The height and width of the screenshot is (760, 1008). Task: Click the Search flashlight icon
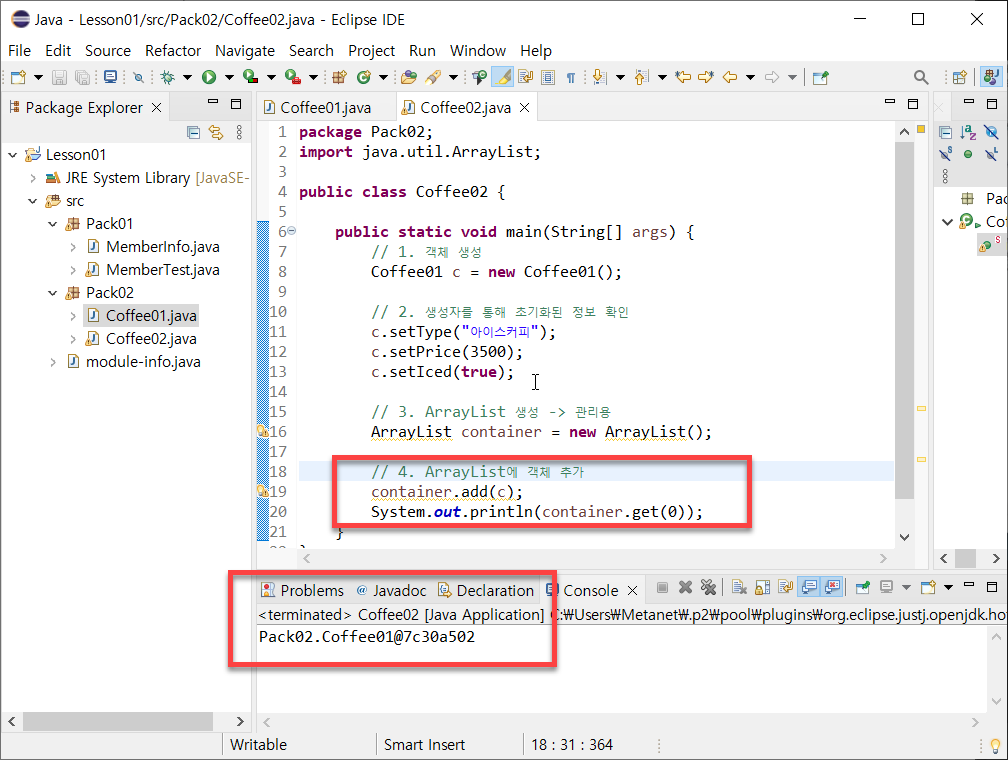[433, 77]
